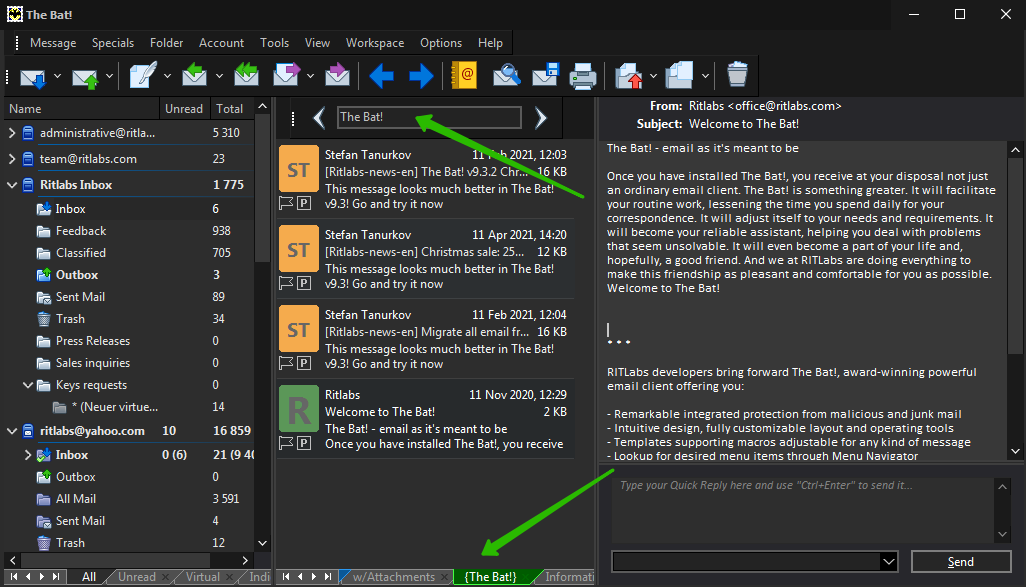
Task: Click the Save message toolbar icon
Action: tap(545, 75)
